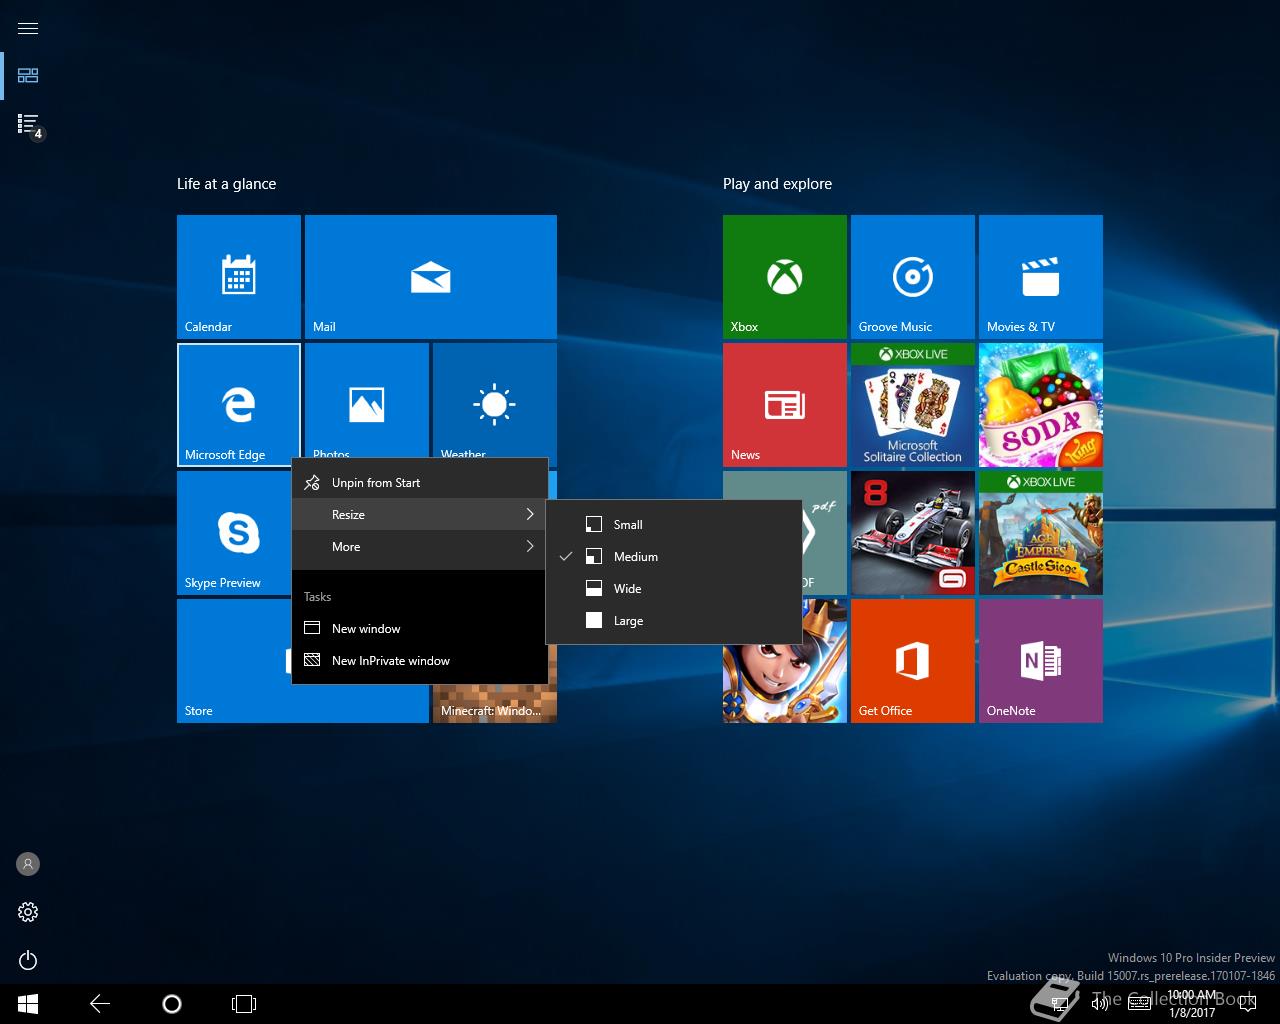Click the Windows Start button
1280x1024 pixels.
click(x=28, y=1003)
